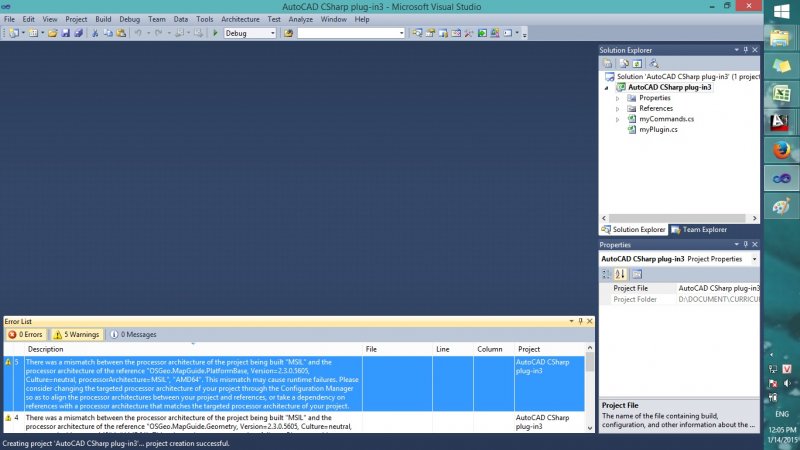
Task: Select warning 4 row in Error List
Action: click(294, 422)
